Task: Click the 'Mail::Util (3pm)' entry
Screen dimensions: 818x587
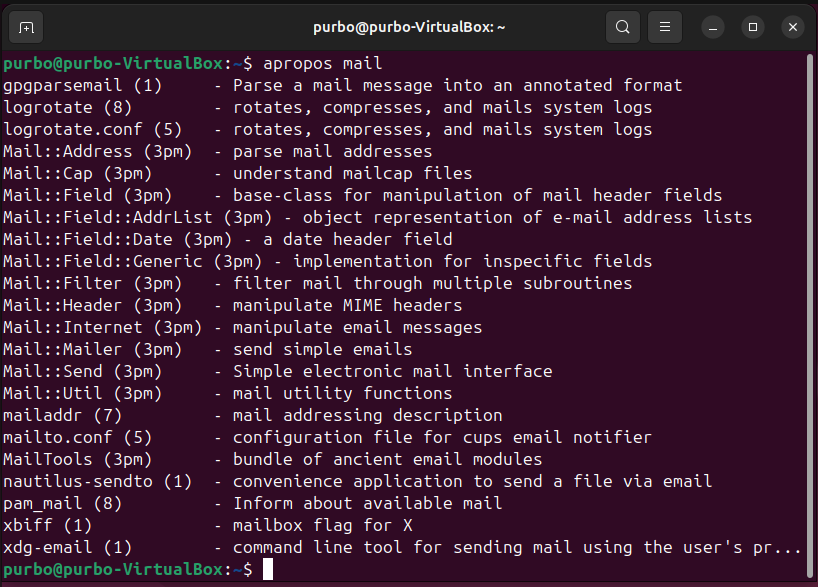Action: [82, 393]
